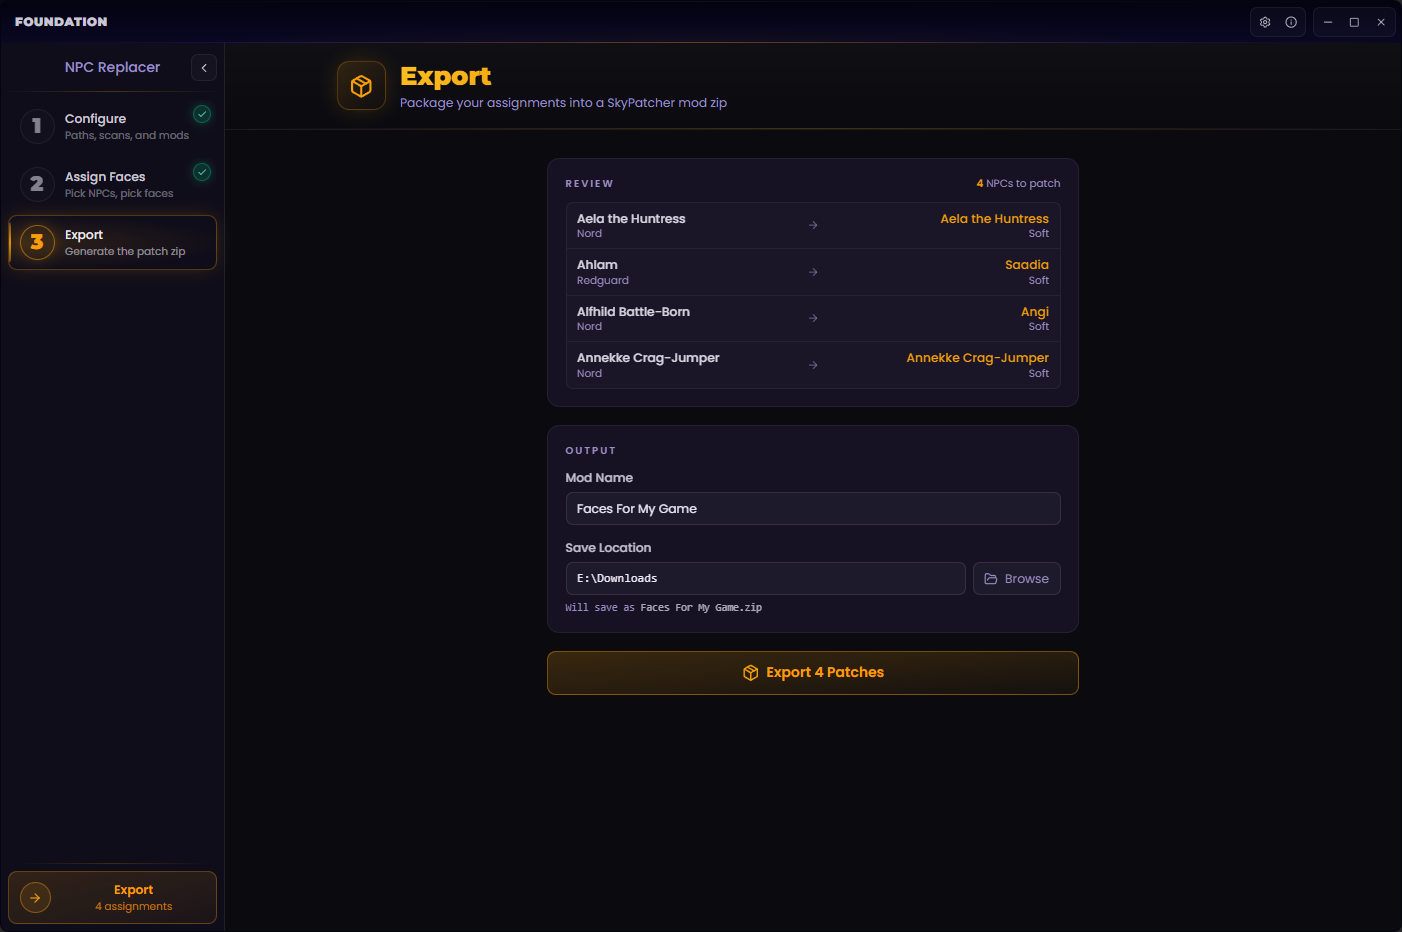Click the Configure step green checkmark
This screenshot has height=932, width=1402.
point(202,114)
